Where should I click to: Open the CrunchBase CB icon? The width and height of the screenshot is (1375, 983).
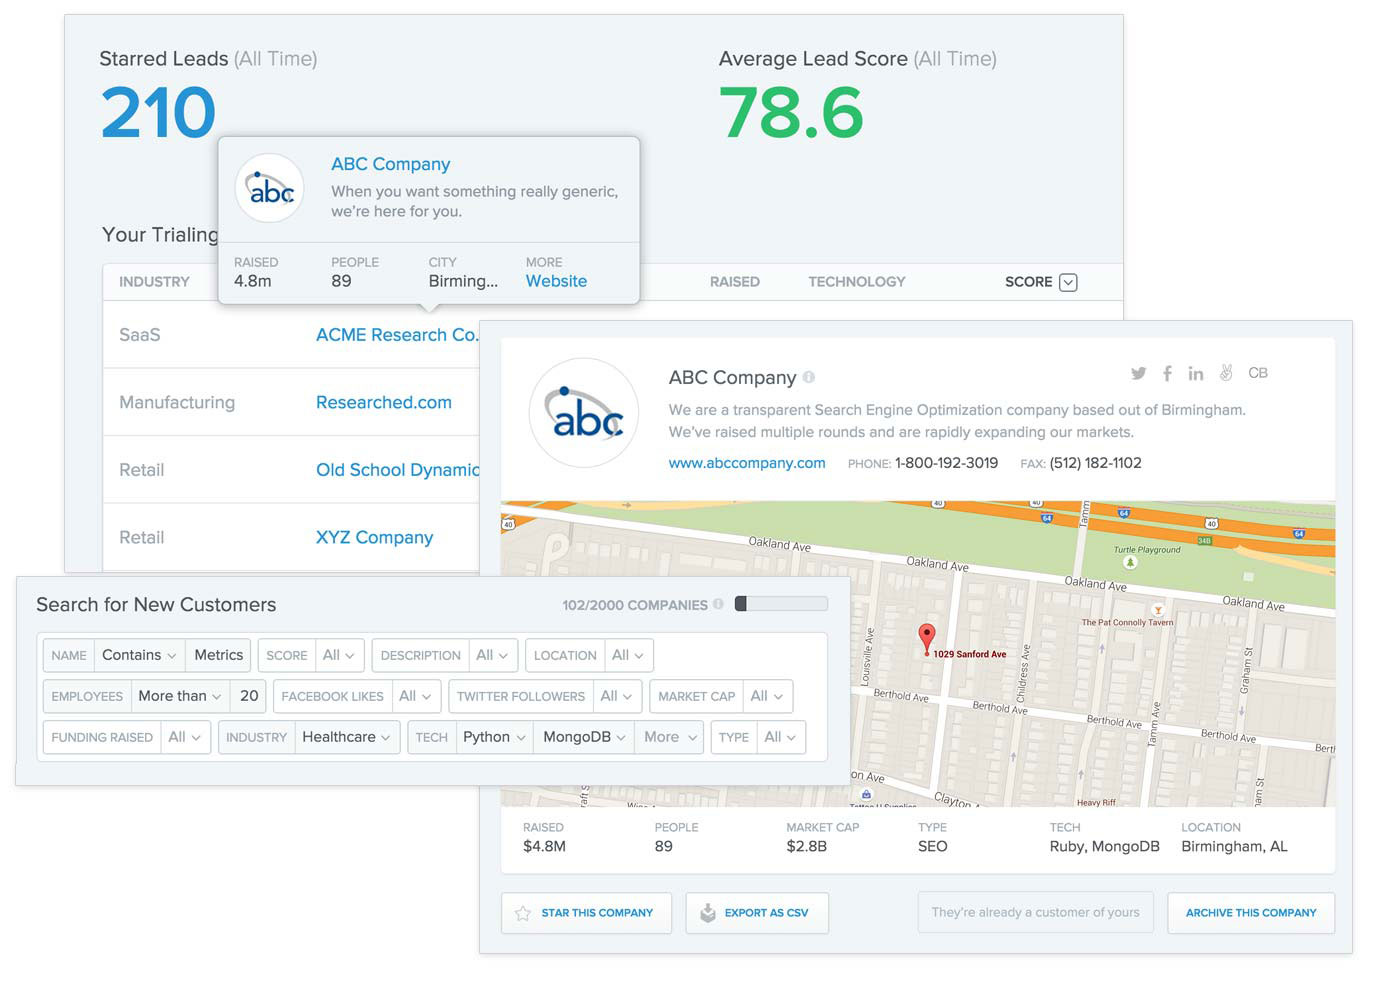(x=1258, y=373)
